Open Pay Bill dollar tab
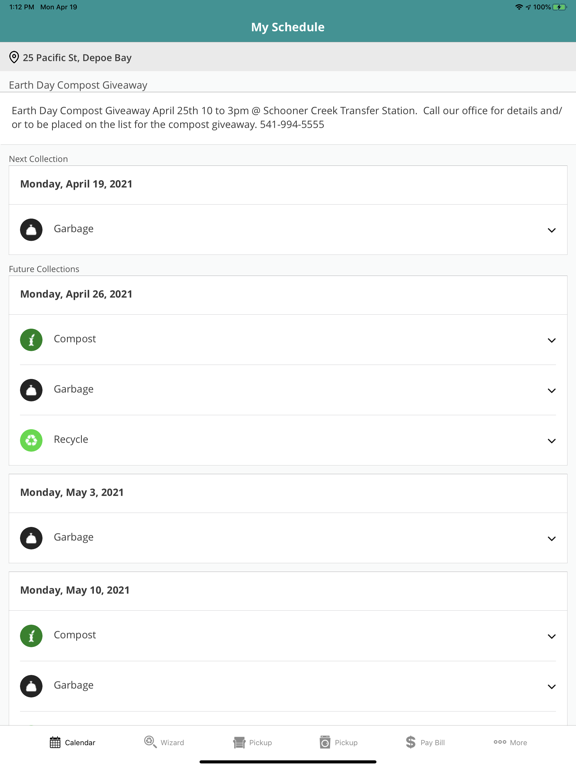Viewport: 576px width, 768px height. click(425, 742)
